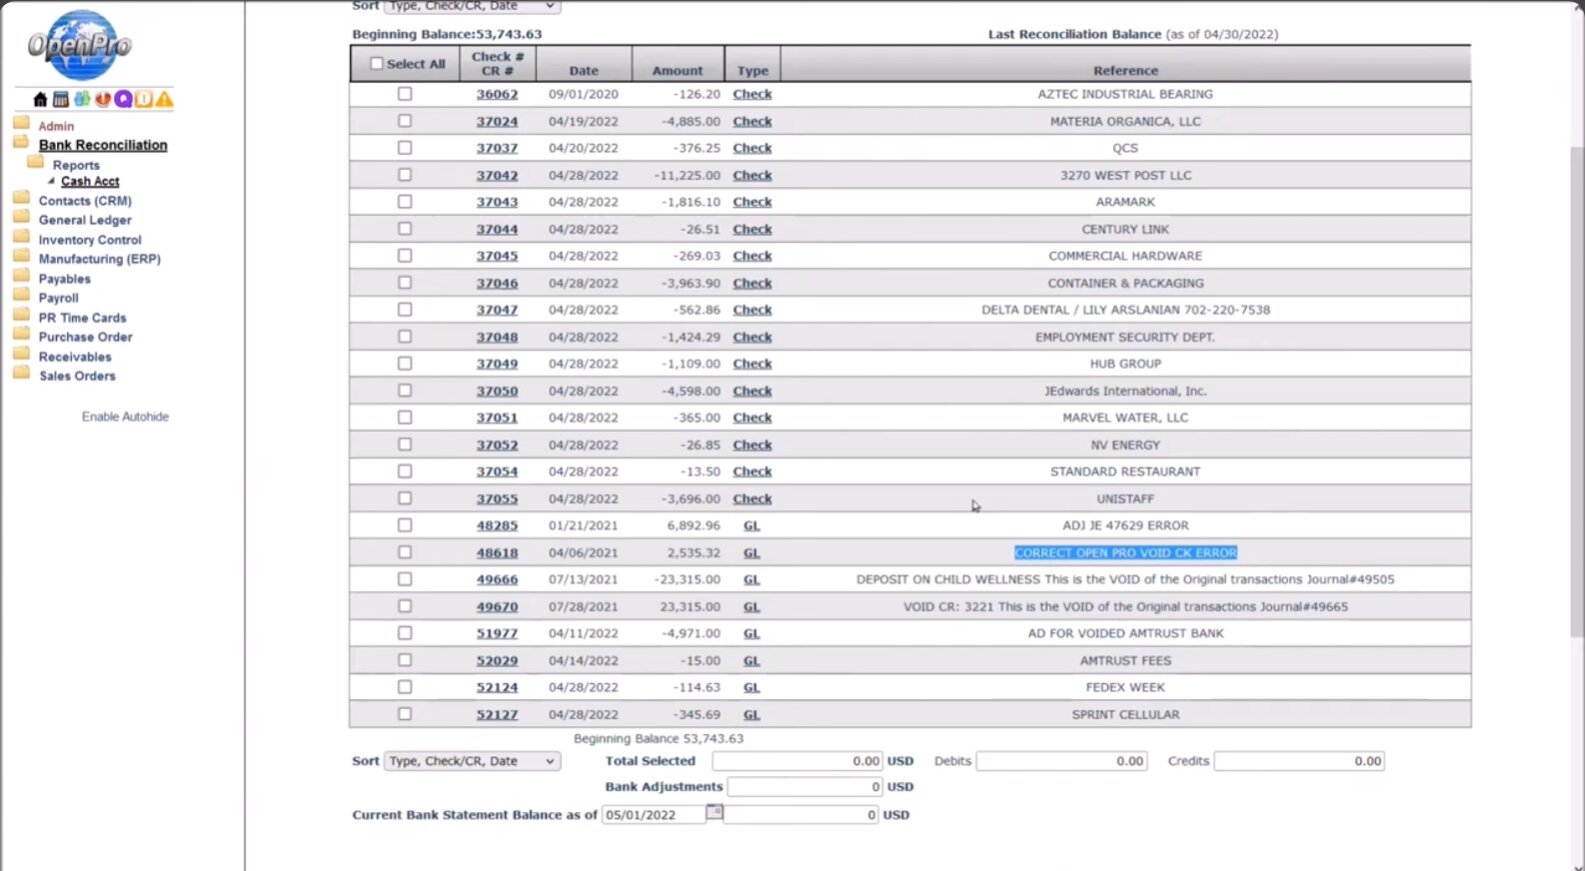Image resolution: width=1585 pixels, height=871 pixels.
Task: Click the highlighted CORRECT OPEN PRO VOID CK ERROR text
Action: 1126,552
